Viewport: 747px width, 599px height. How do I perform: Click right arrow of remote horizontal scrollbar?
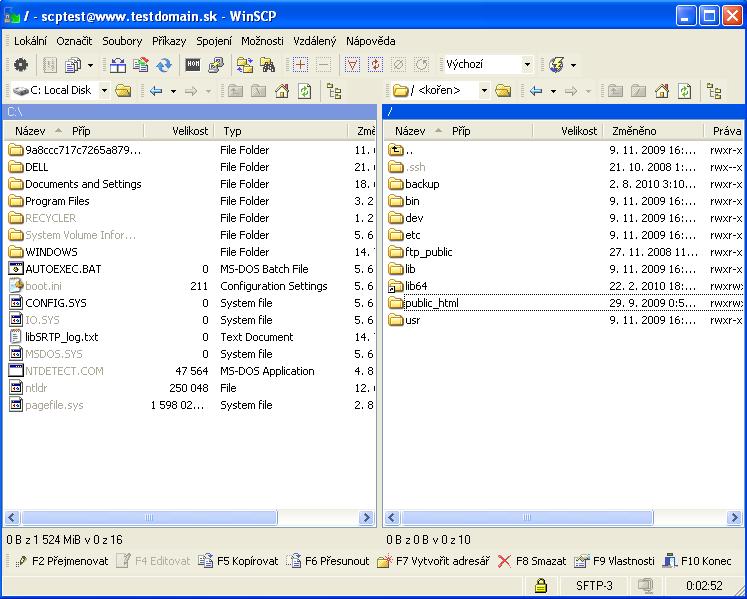click(734, 518)
